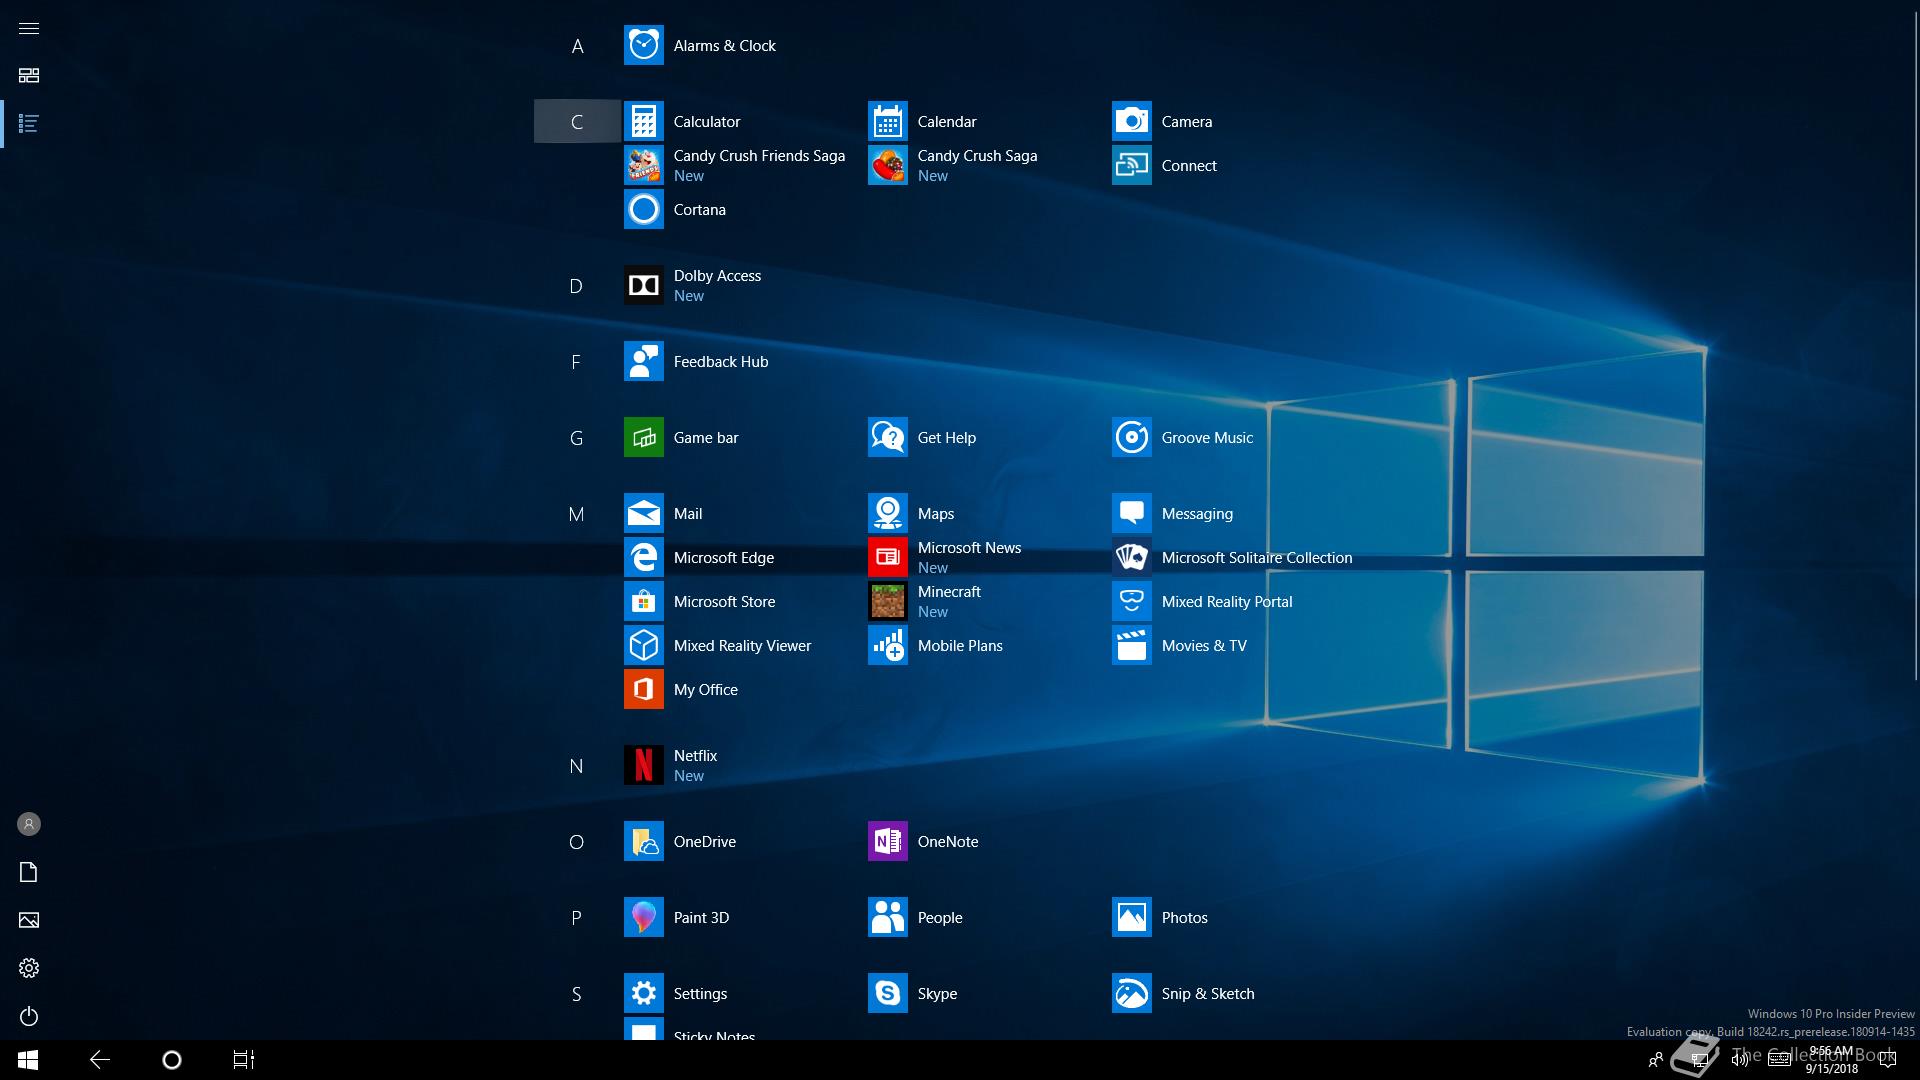Open the Paint 3D icon
Screen dimensions: 1920x1080
point(643,917)
